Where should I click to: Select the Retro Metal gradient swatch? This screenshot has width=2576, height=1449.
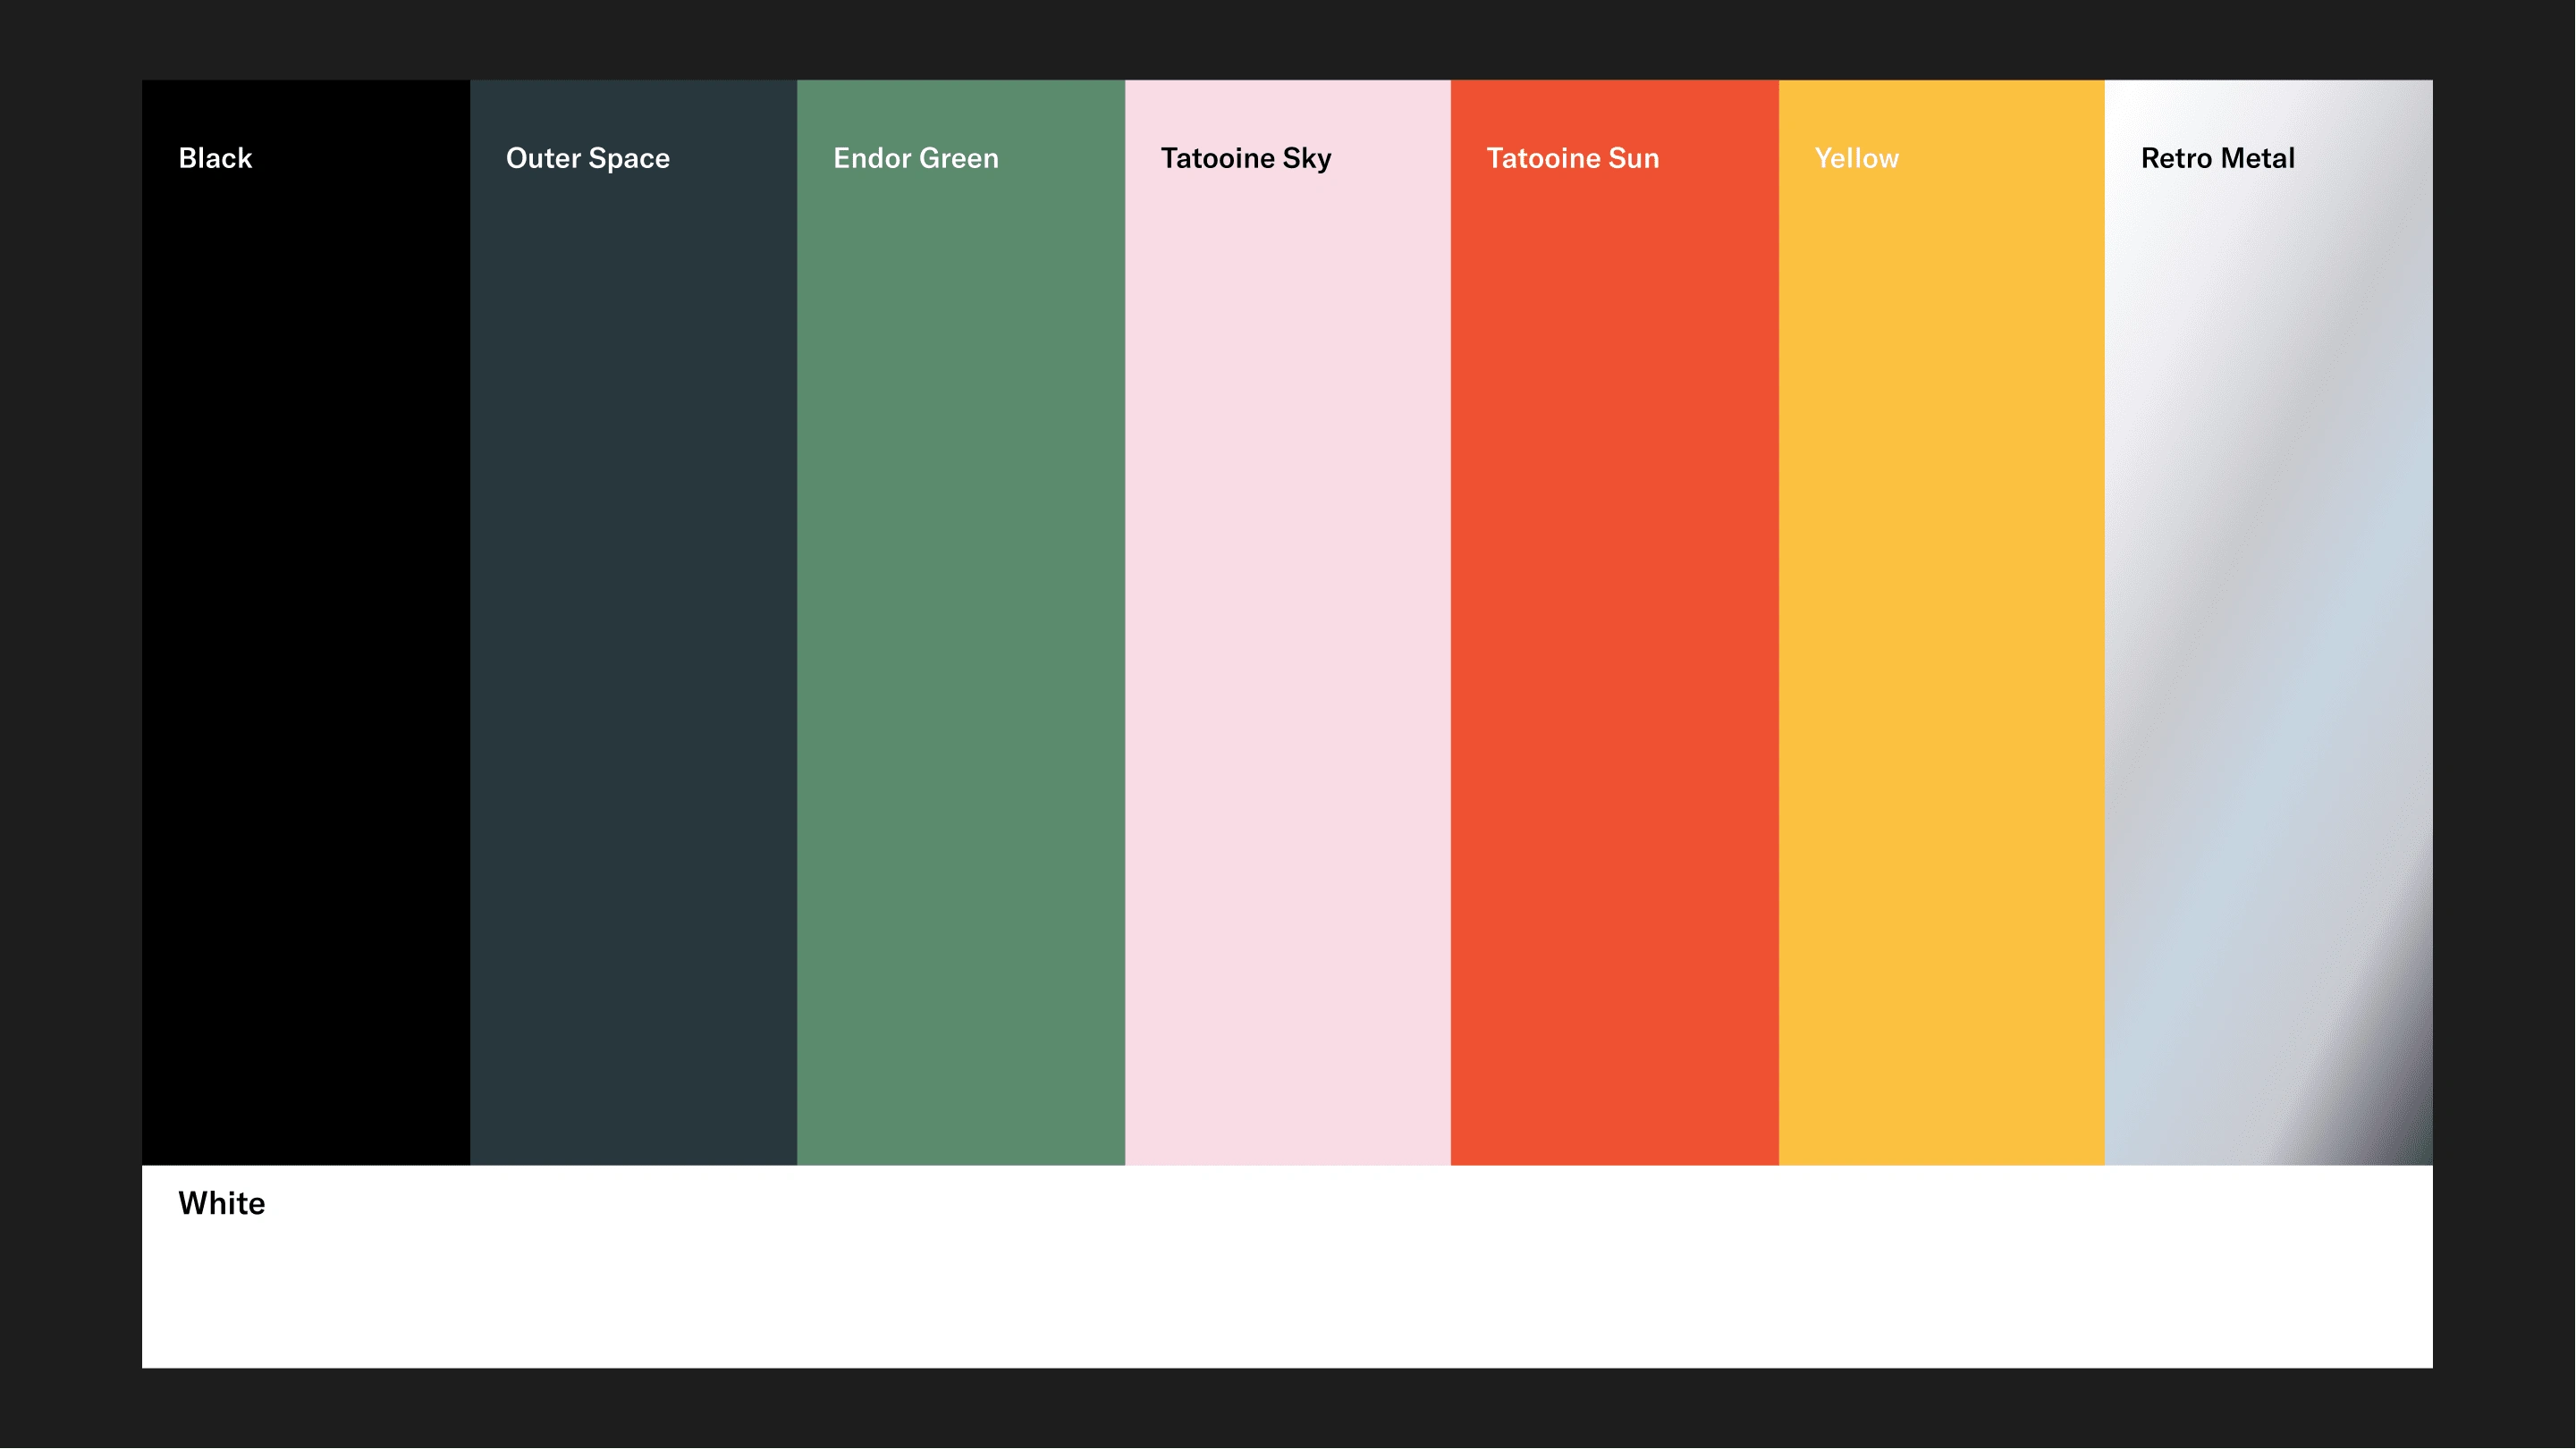[2269, 622]
